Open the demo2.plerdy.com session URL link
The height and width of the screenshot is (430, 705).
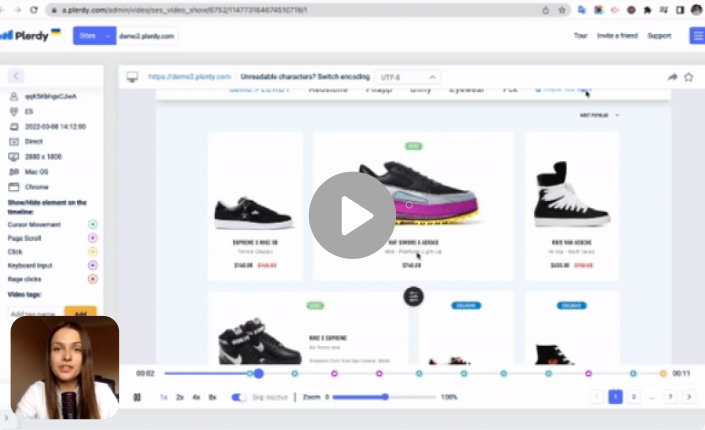tap(189, 77)
